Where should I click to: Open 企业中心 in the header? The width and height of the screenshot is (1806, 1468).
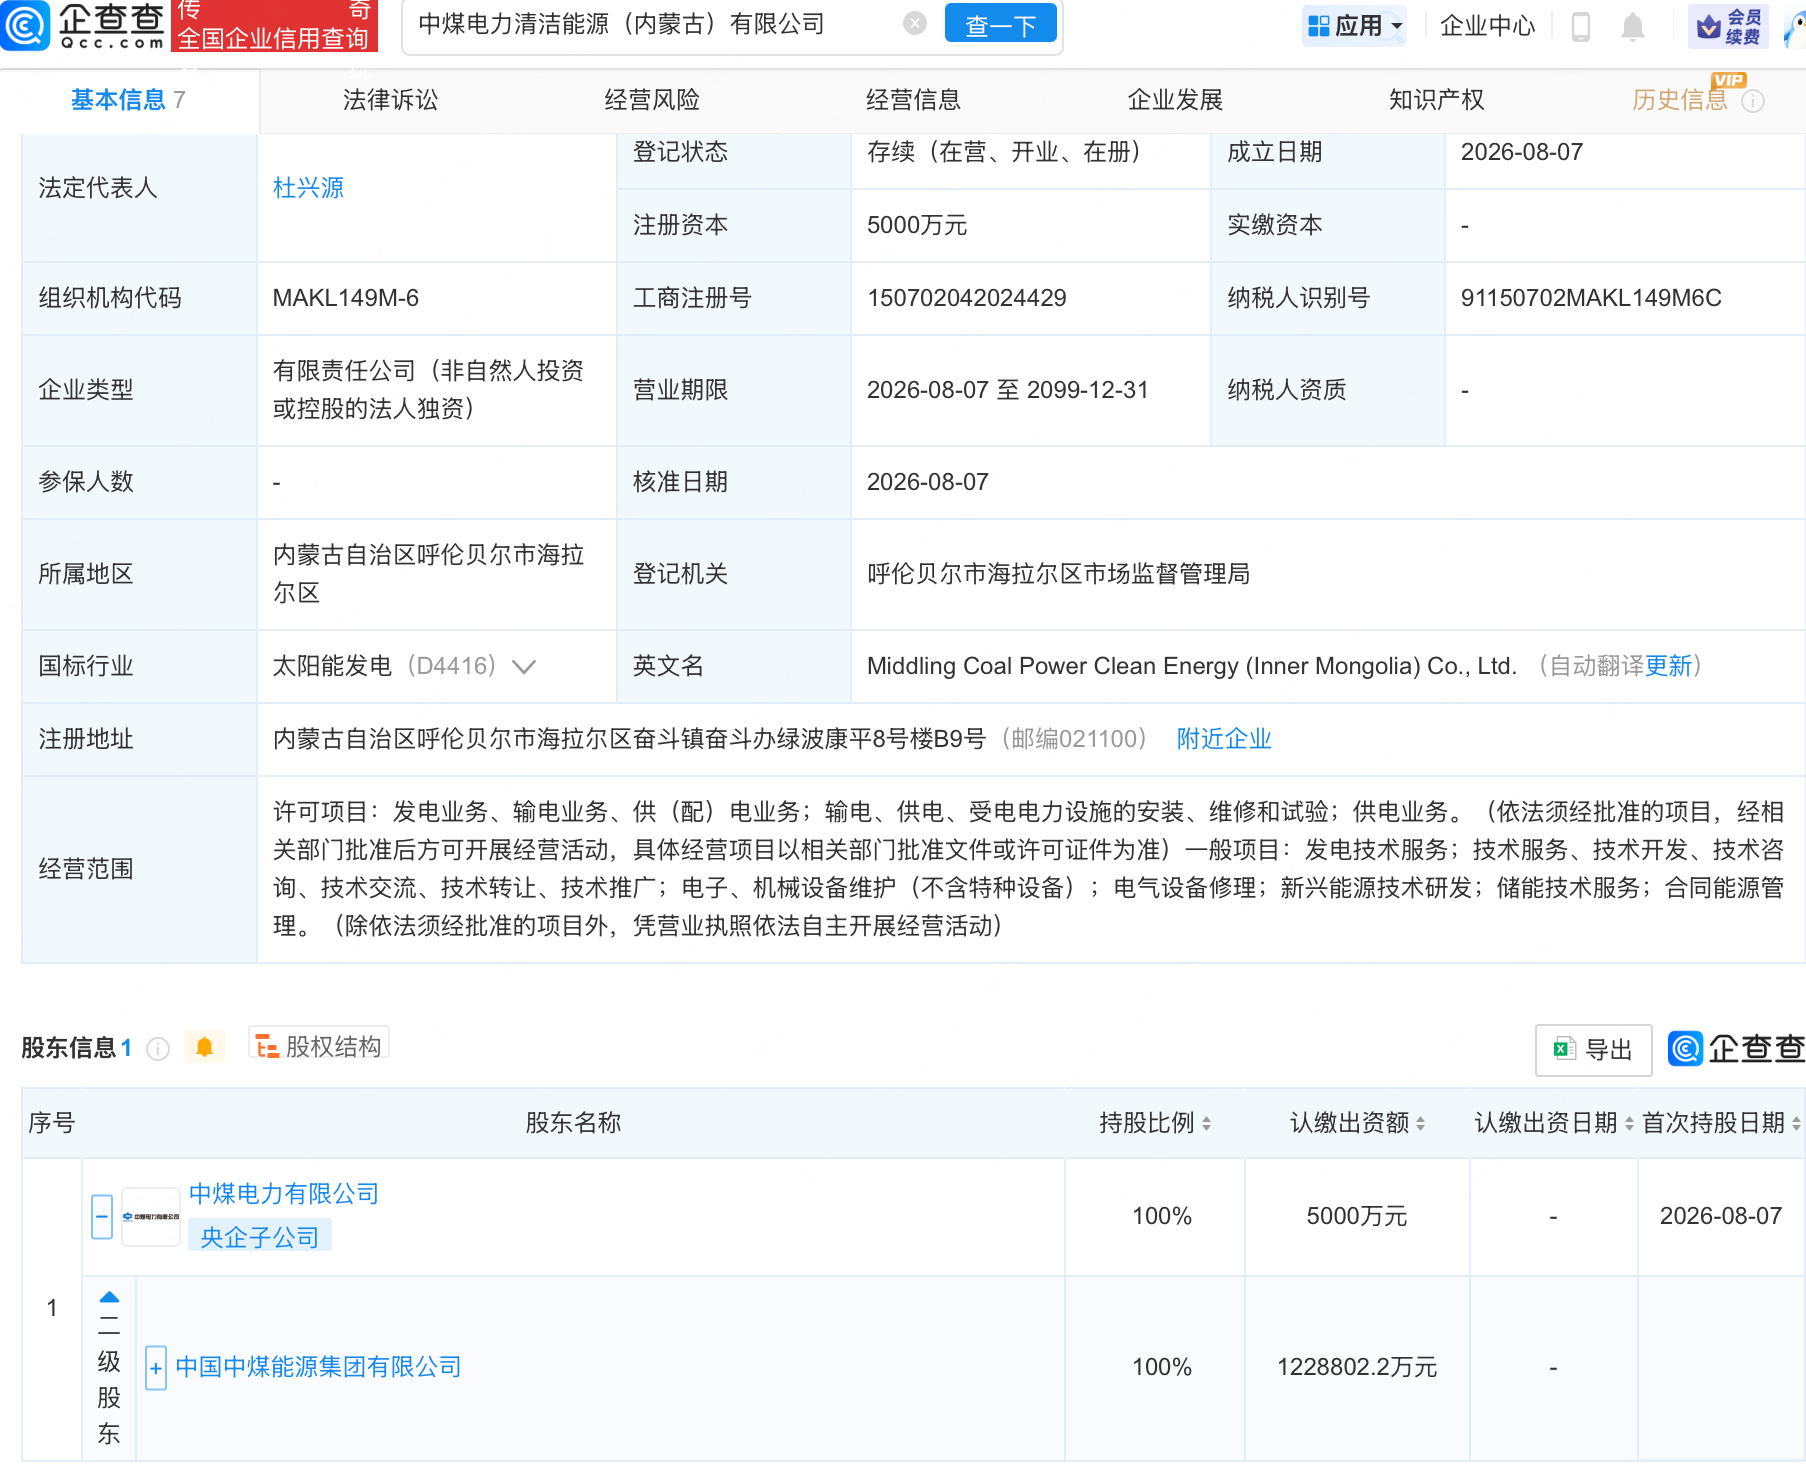1487,26
